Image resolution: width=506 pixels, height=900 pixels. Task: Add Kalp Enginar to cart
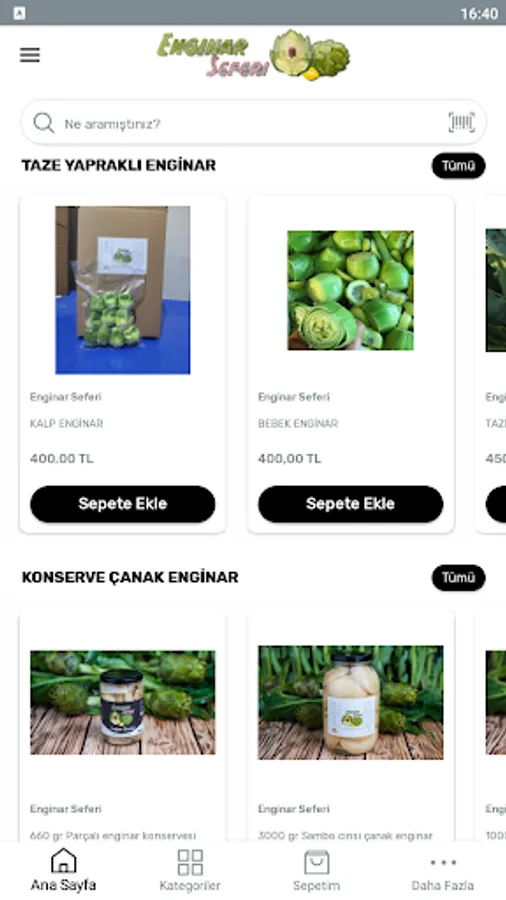point(123,504)
